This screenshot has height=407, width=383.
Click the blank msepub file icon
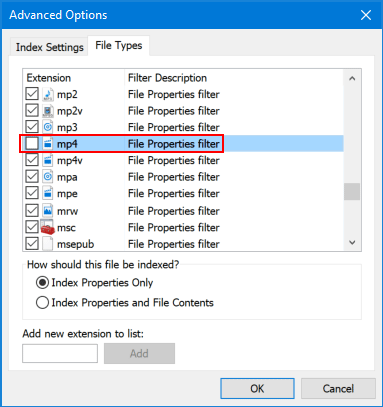click(x=48, y=244)
